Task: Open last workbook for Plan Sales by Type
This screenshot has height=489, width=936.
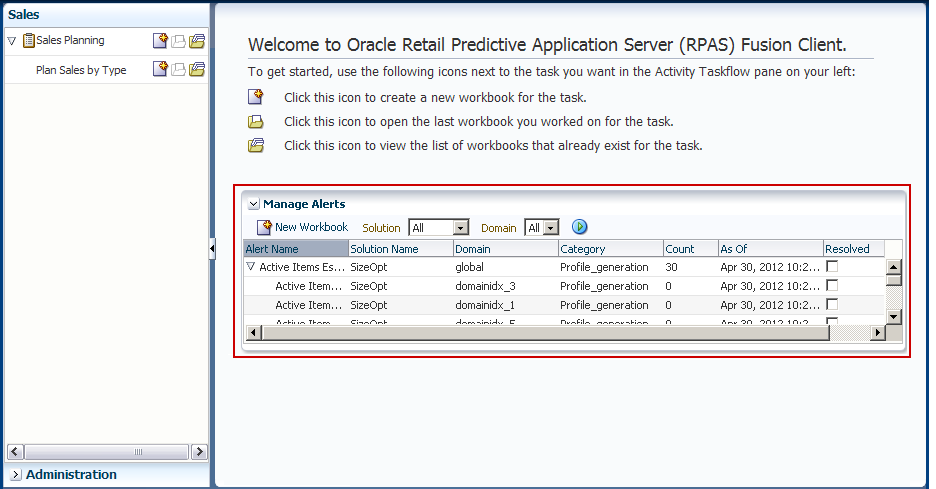Action: point(178,70)
